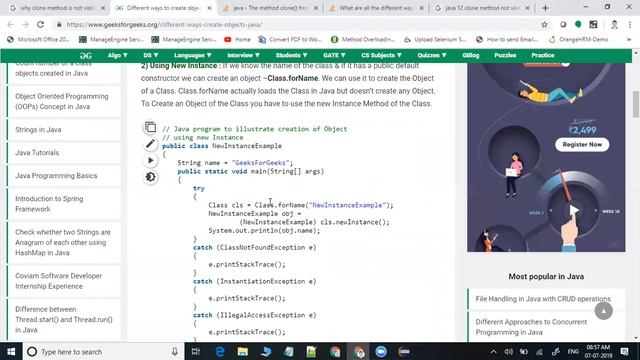Open Convert PDF to Word bookmark
This screenshot has width=640, height=360.
[290, 40]
